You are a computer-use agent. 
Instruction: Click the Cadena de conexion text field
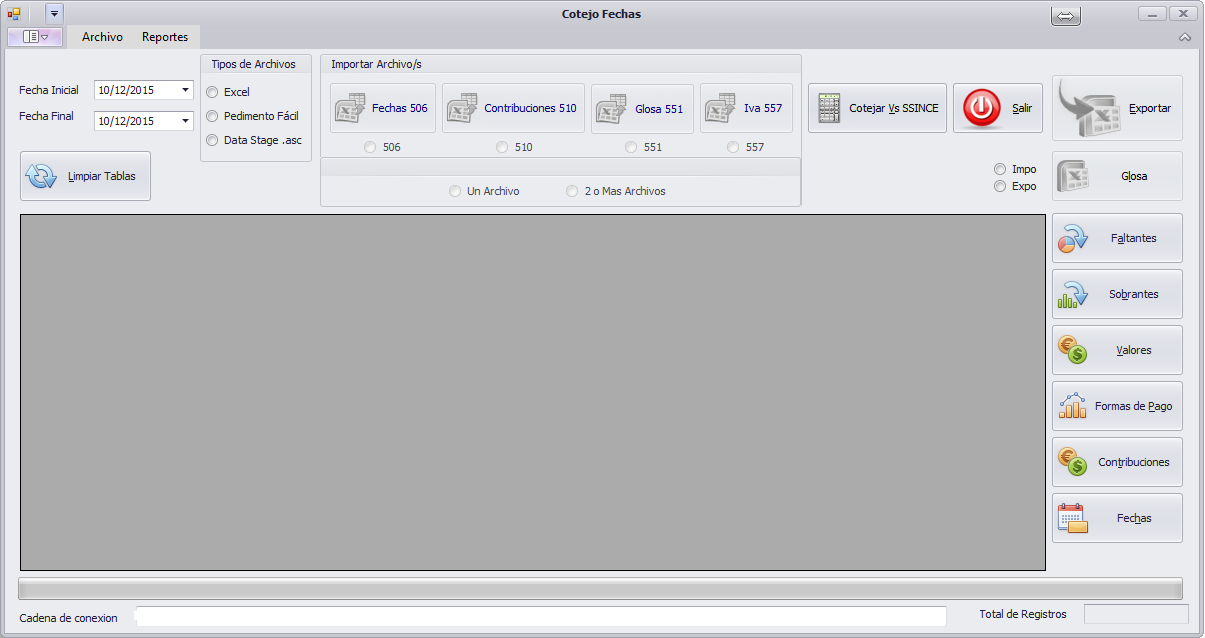point(540,617)
